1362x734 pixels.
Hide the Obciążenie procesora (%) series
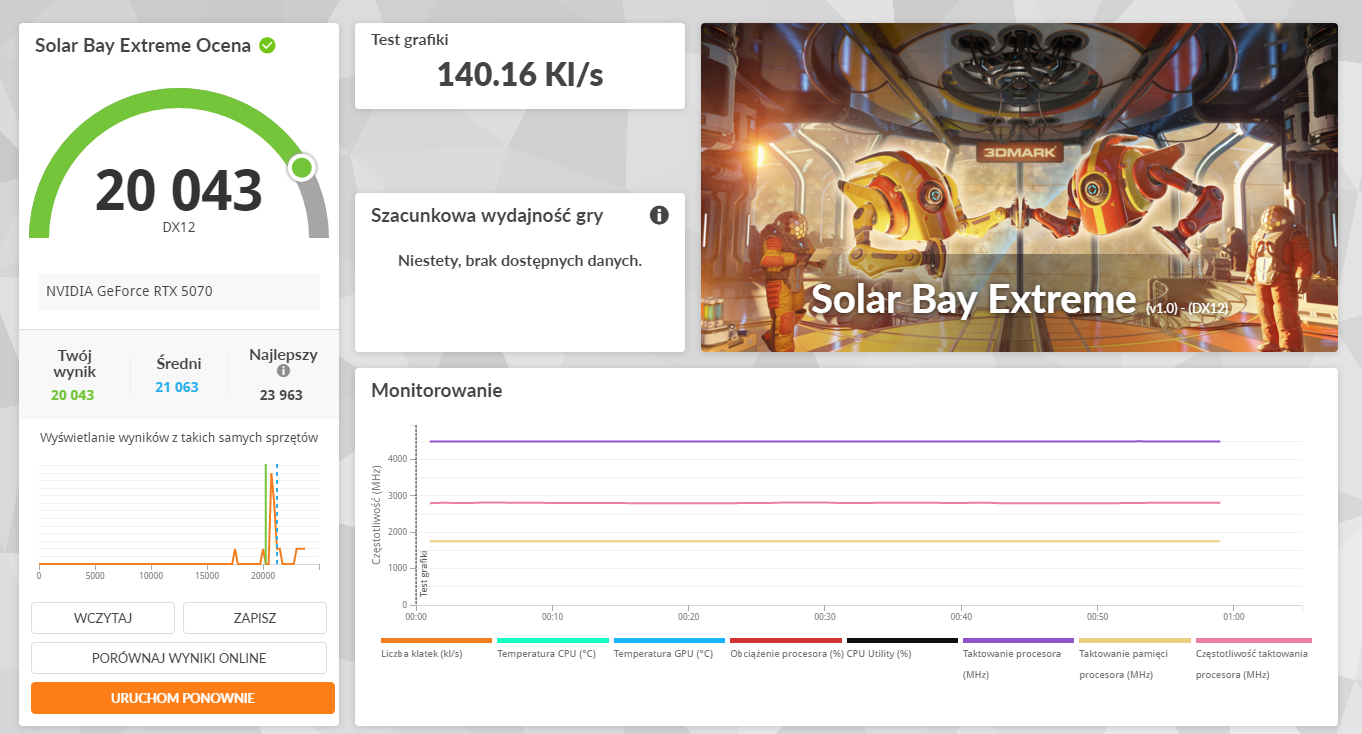[786, 653]
